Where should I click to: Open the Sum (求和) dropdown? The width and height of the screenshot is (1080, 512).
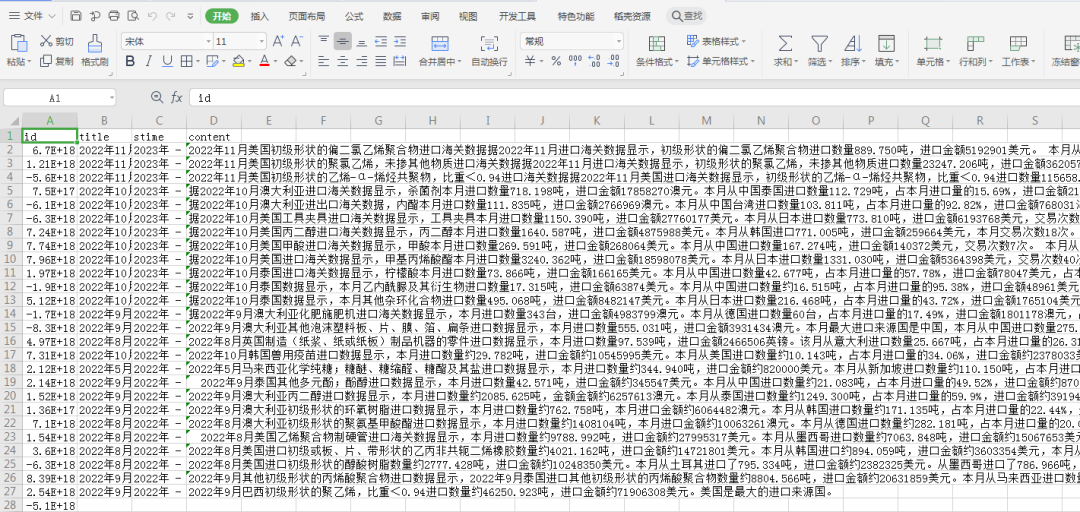(x=785, y=61)
